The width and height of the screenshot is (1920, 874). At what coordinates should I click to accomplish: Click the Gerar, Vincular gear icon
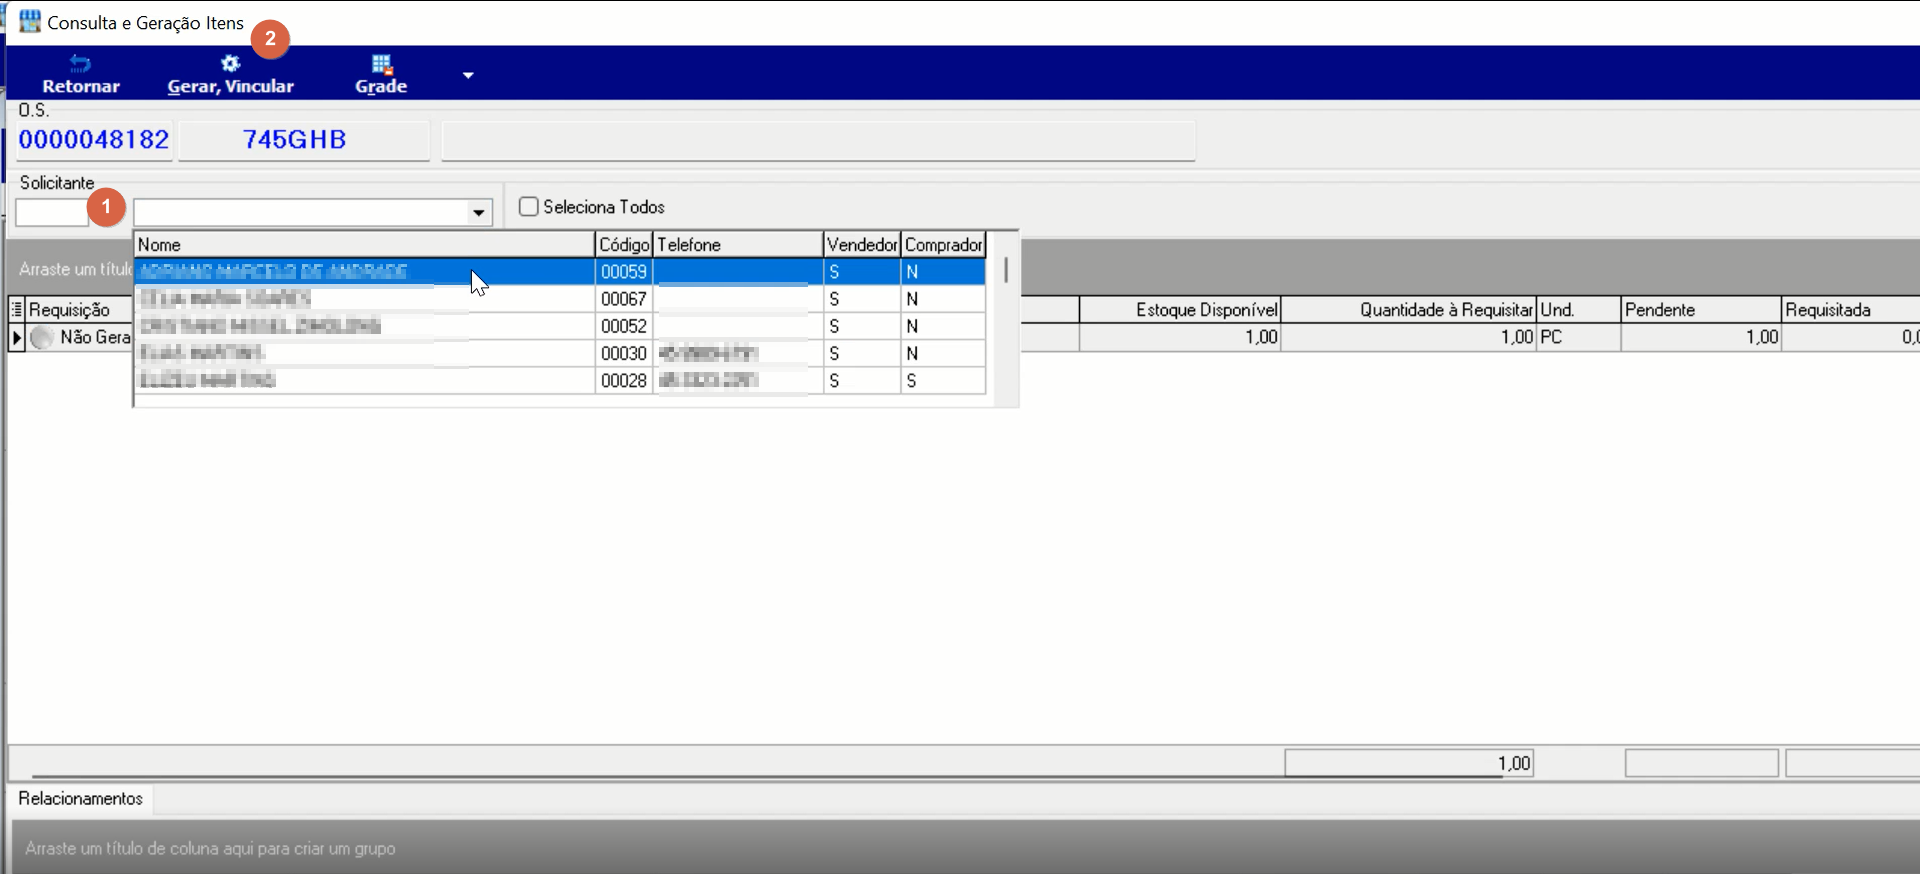point(231,64)
